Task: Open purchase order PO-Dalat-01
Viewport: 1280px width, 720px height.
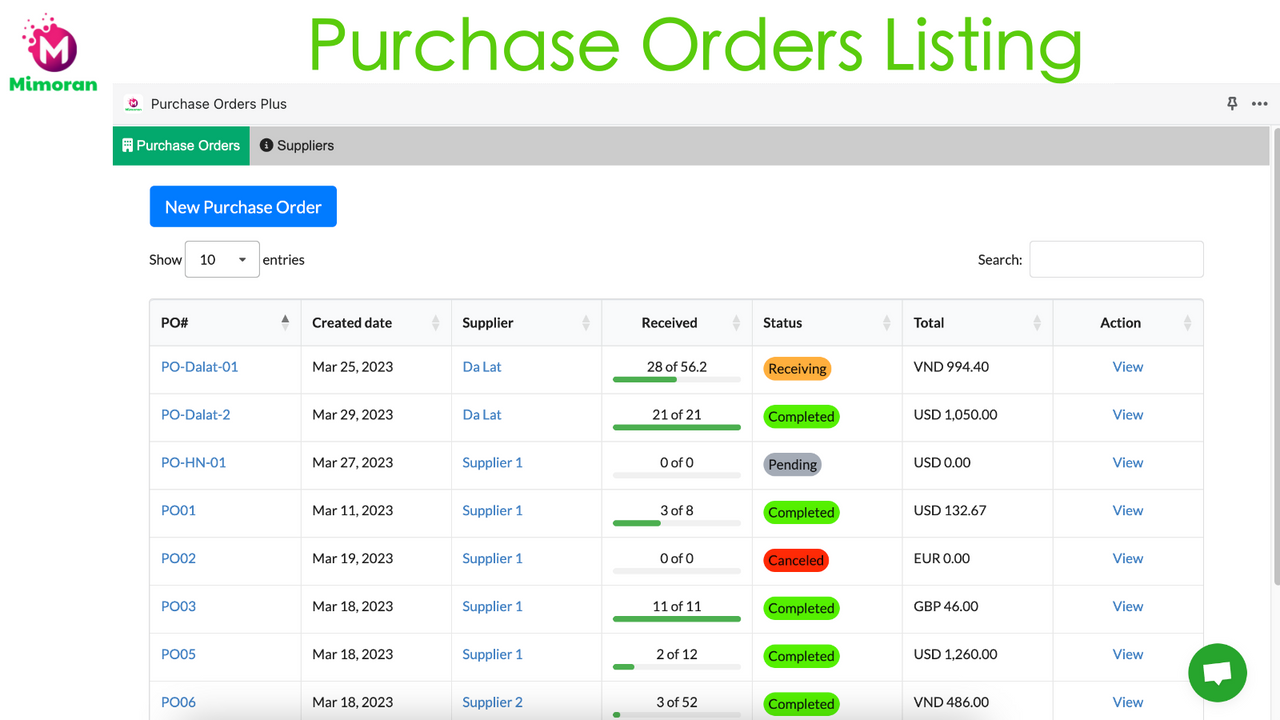Action: point(199,366)
